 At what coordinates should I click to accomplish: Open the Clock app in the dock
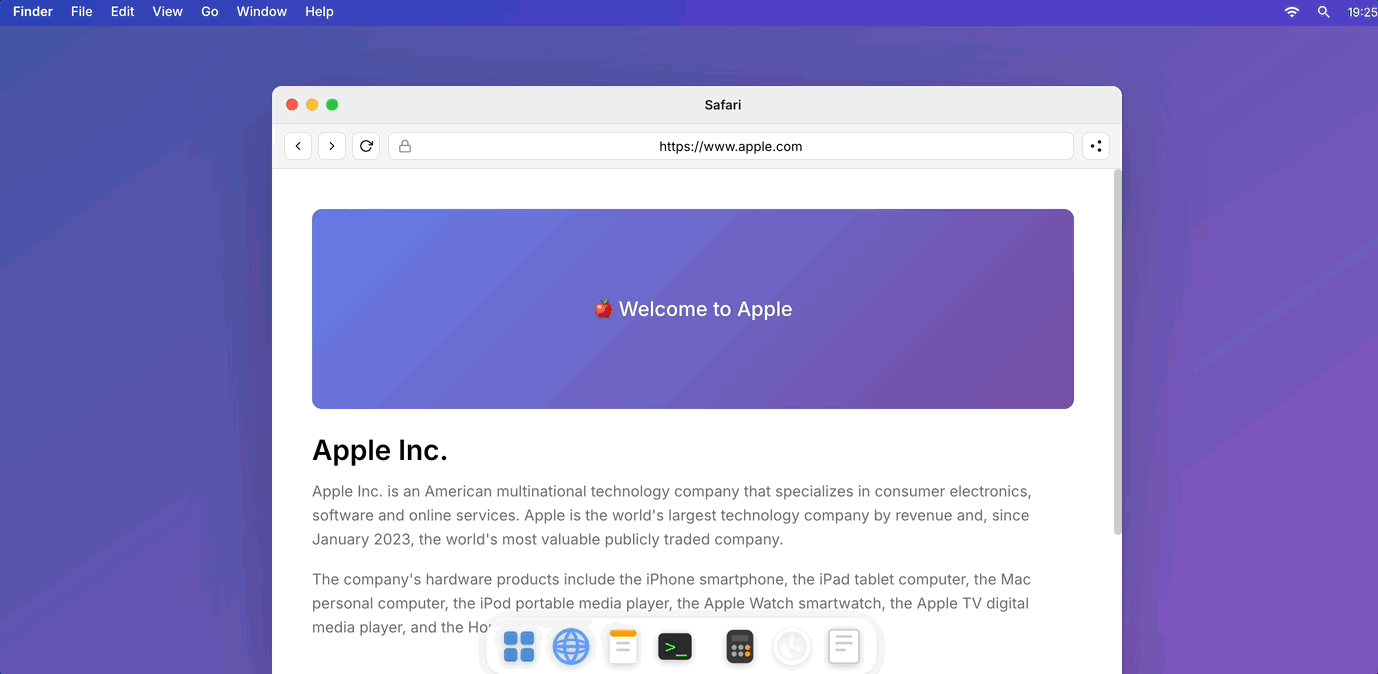point(792,647)
